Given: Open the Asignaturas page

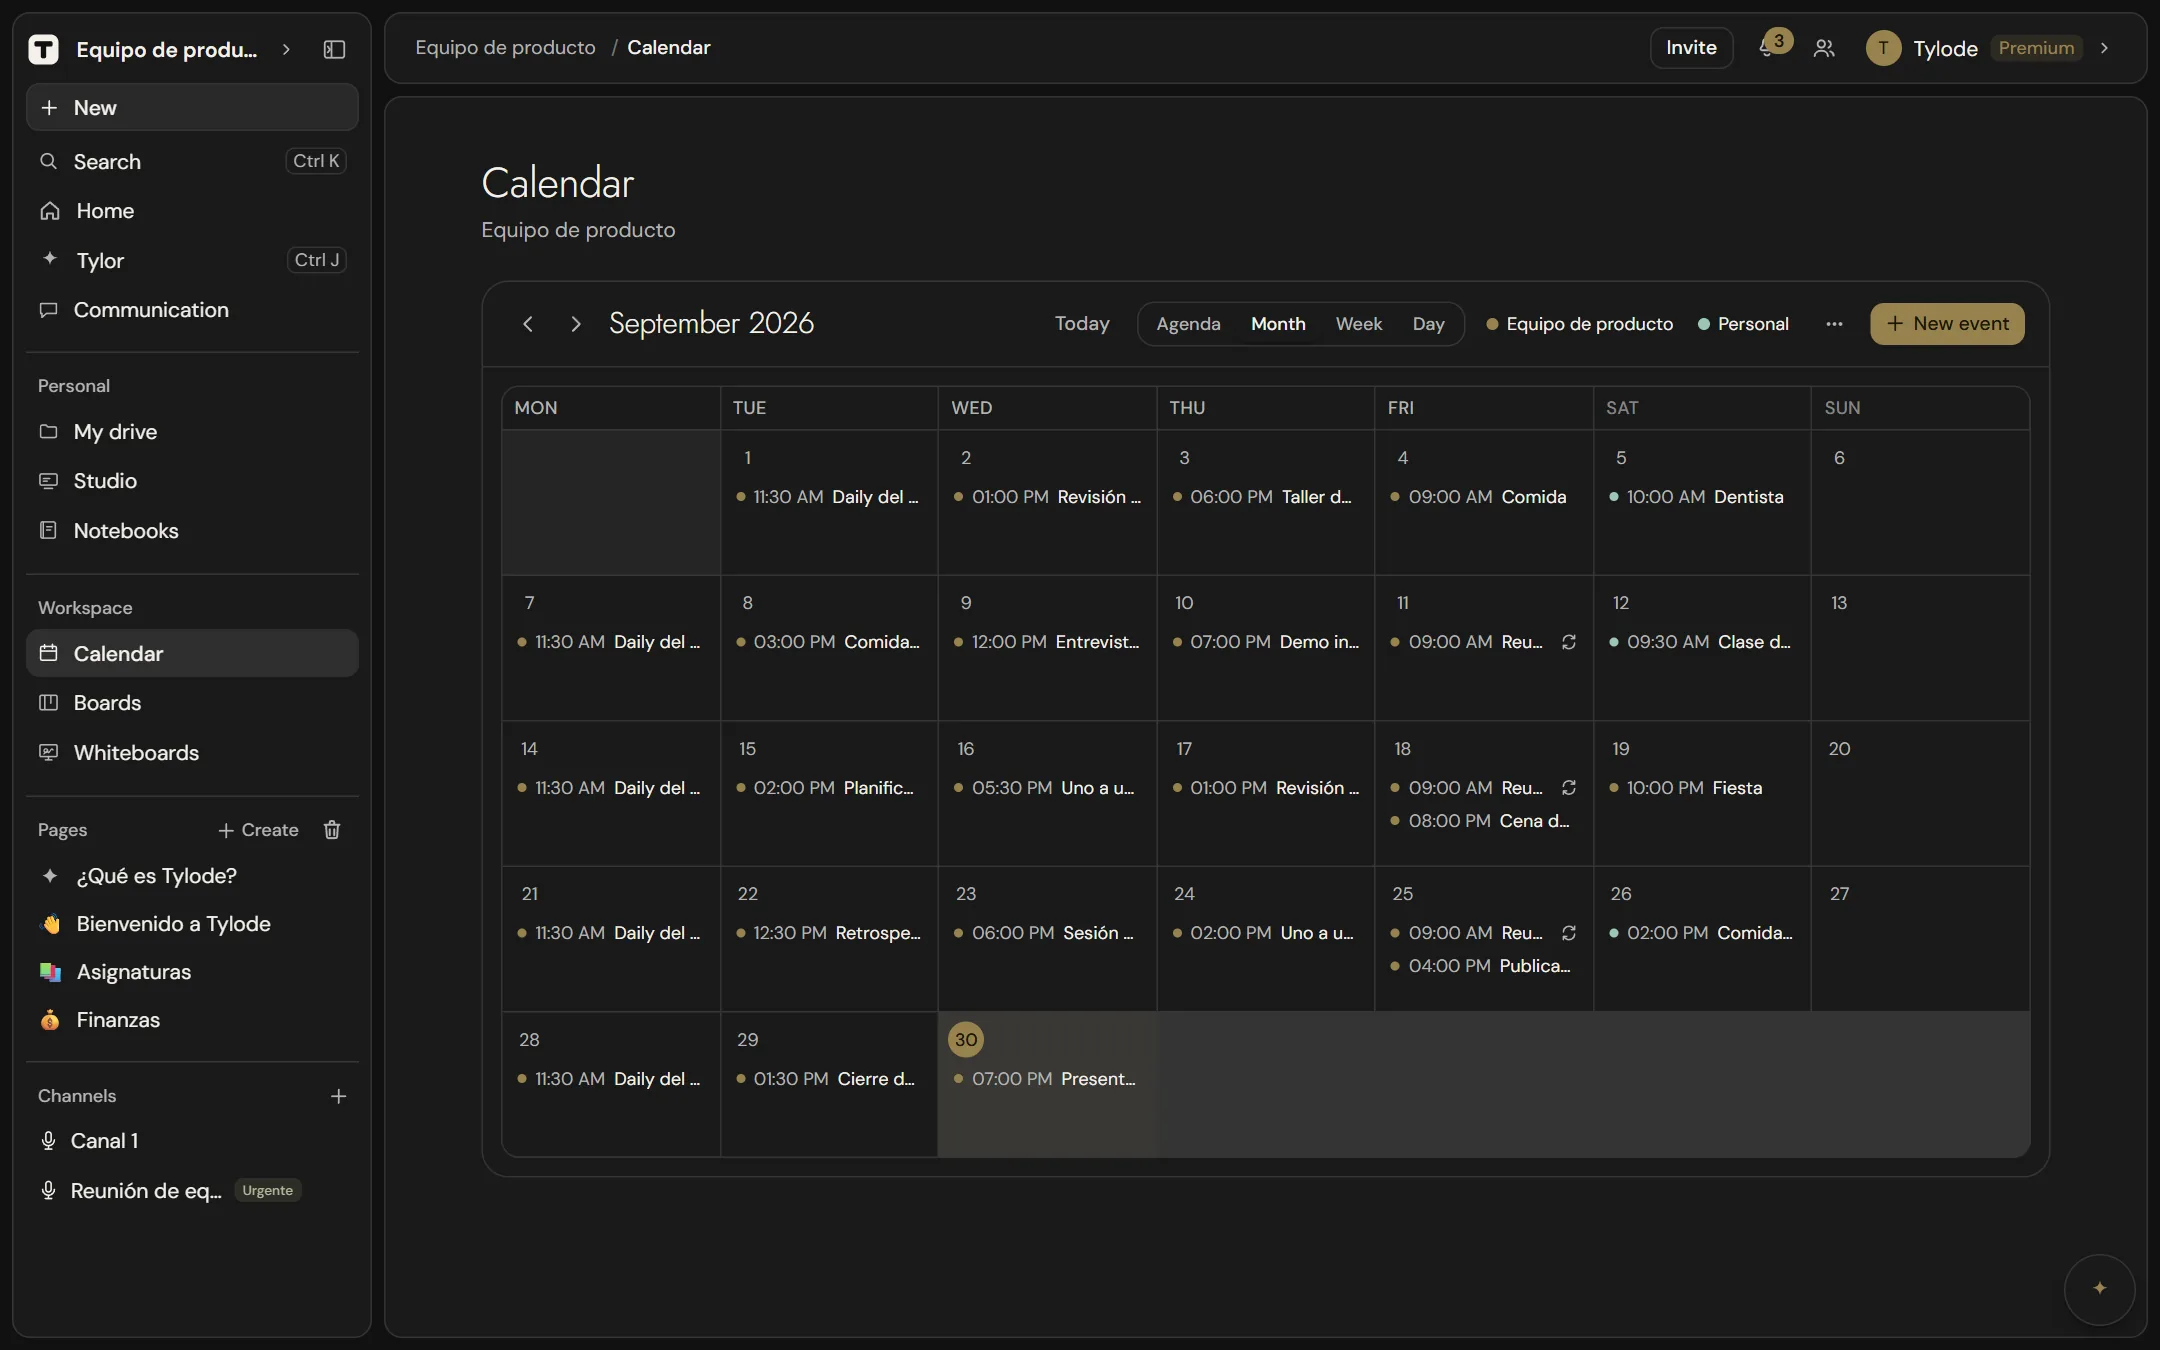Looking at the screenshot, I should tap(192, 972).
